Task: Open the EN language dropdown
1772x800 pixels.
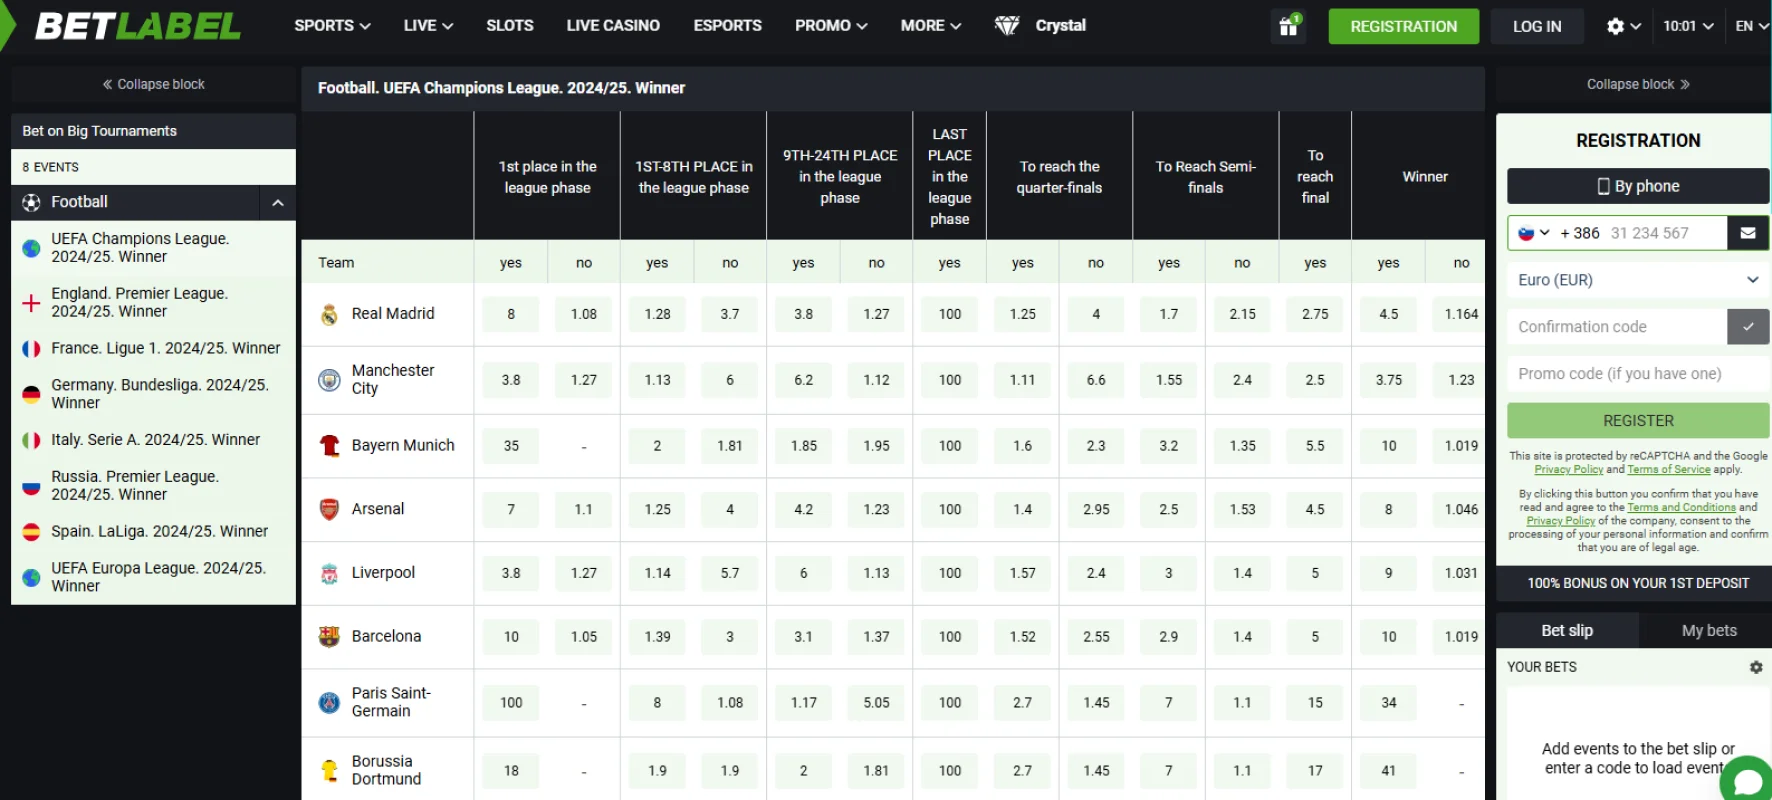Action: click(x=1752, y=26)
